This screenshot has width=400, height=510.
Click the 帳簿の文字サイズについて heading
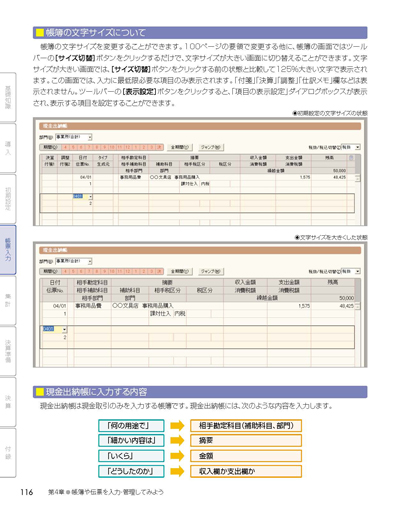(200, 33)
